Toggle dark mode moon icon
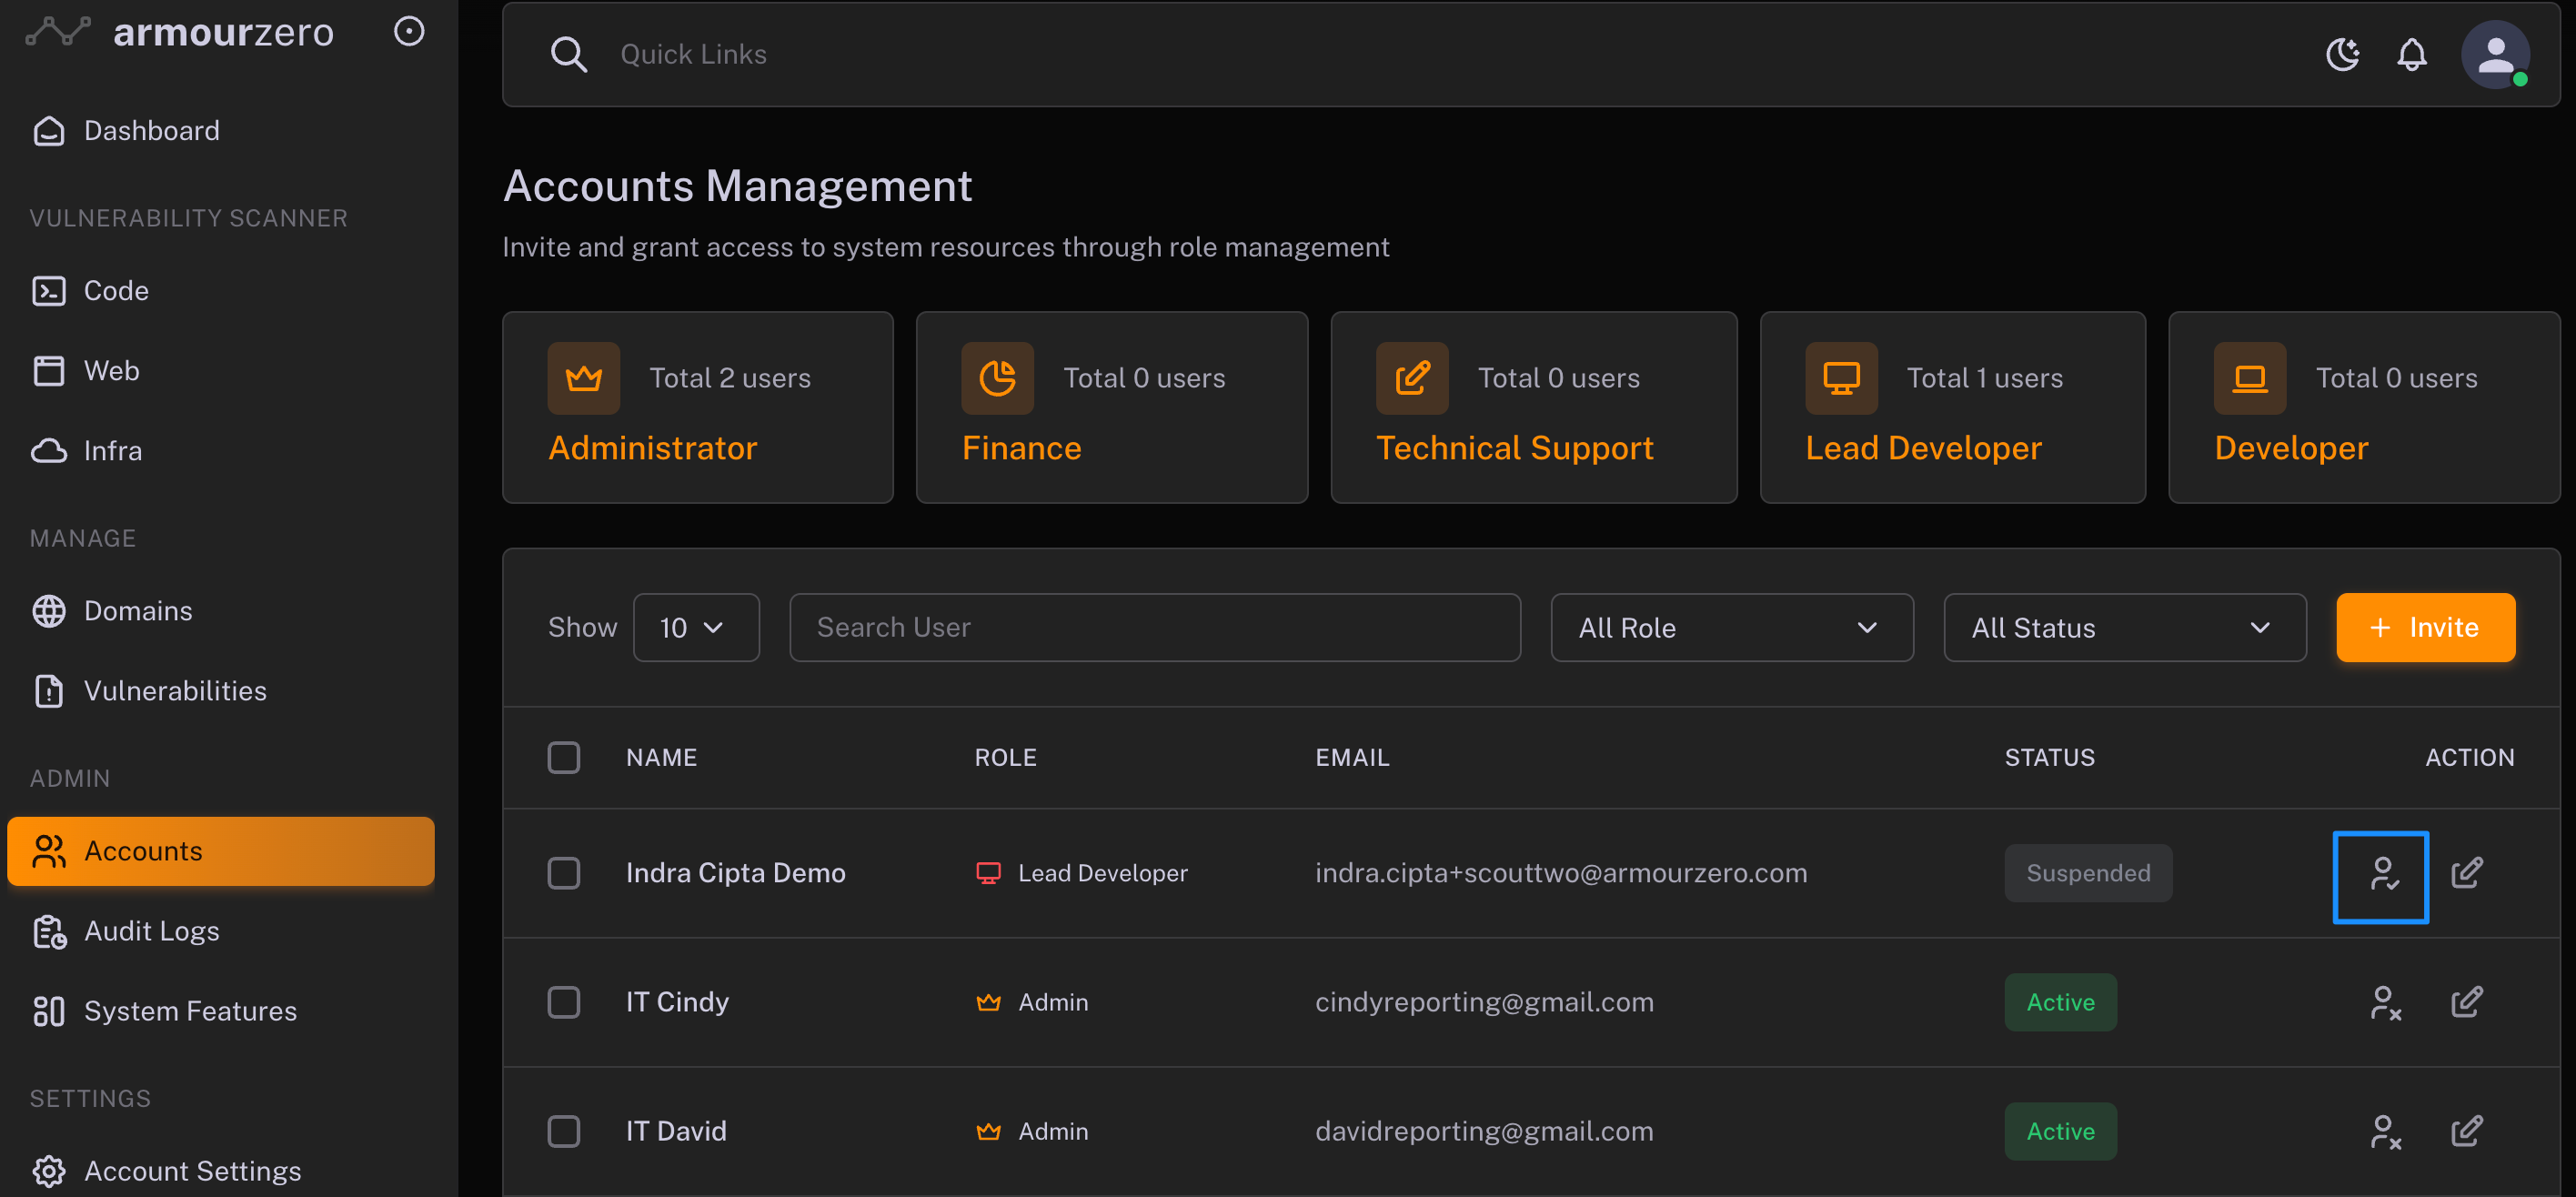Viewport: 2576px width, 1197px height. 2342,54
